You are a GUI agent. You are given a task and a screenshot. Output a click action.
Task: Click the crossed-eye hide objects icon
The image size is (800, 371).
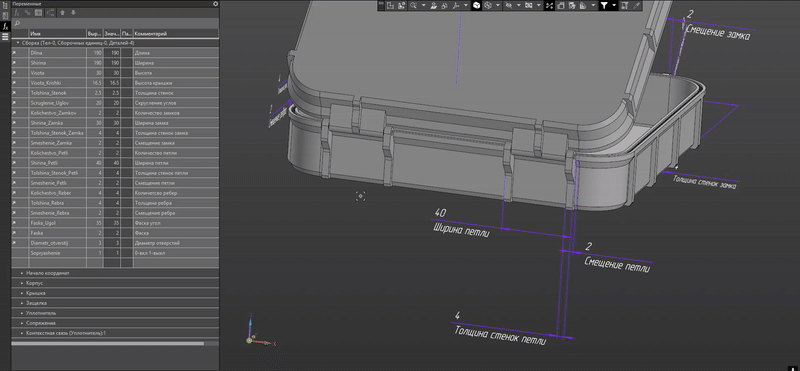[x=509, y=6]
